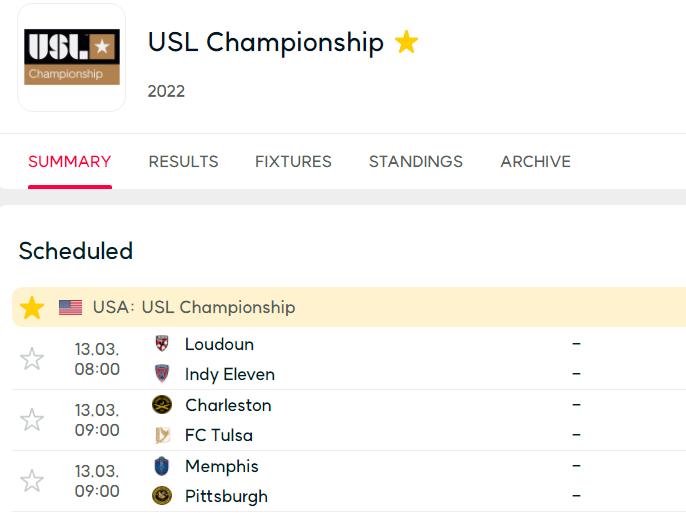Screen dimensions: 686x513
Task: Switch to the Results tab
Action: tap(183, 161)
